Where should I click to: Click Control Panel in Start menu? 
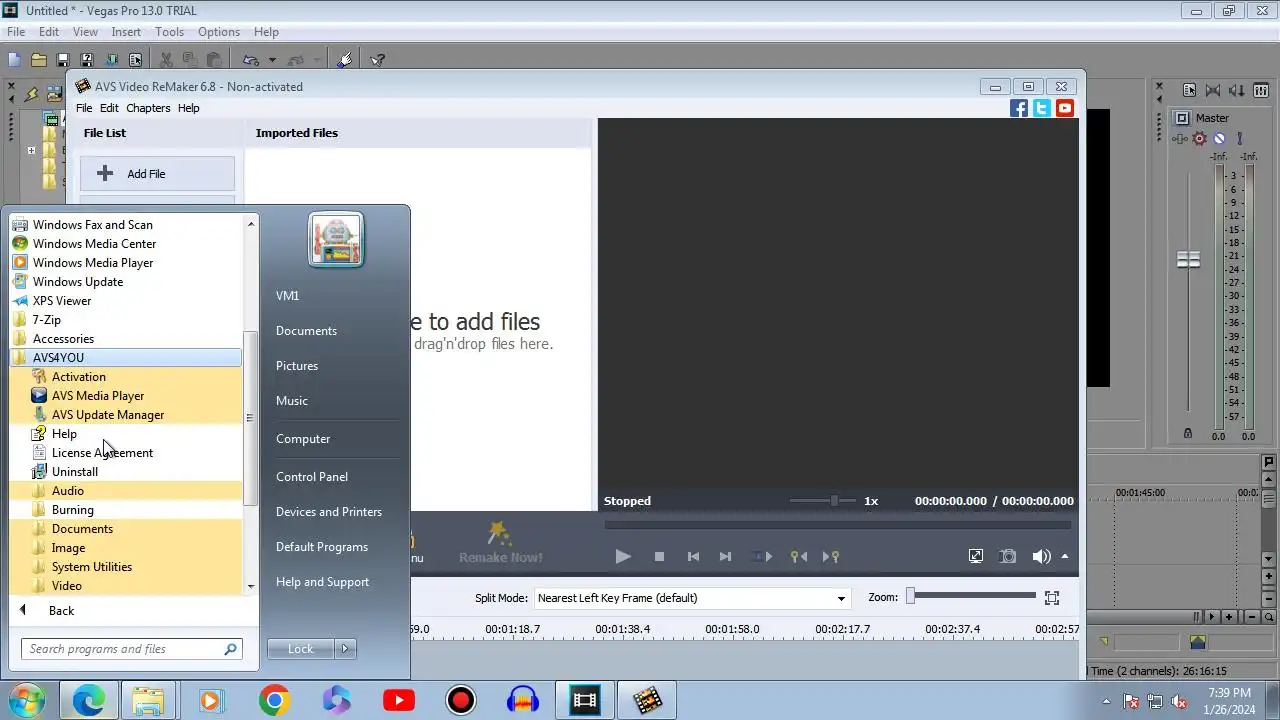pyautogui.click(x=312, y=477)
